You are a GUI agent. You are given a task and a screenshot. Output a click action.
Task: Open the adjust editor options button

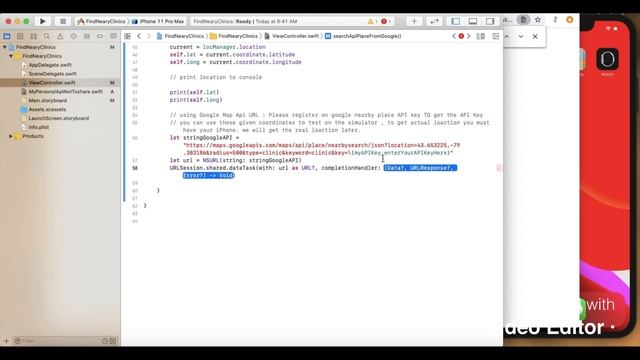tap(481, 36)
